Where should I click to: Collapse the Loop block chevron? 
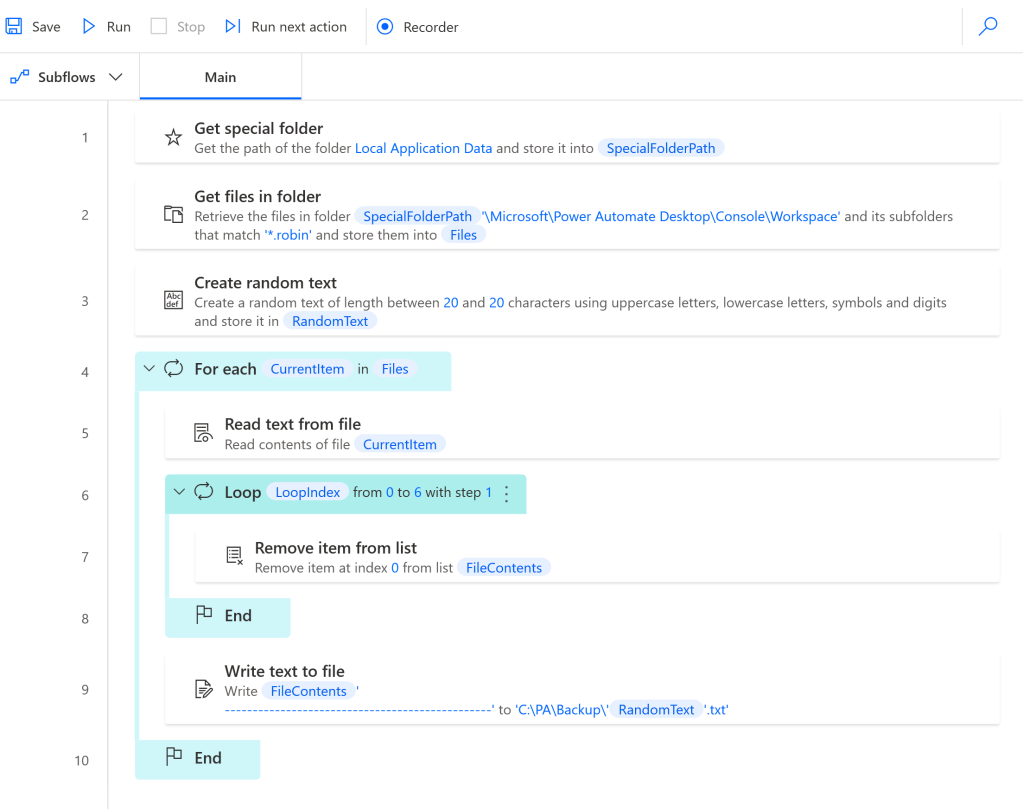pyautogui.click(x=180, y=492)
